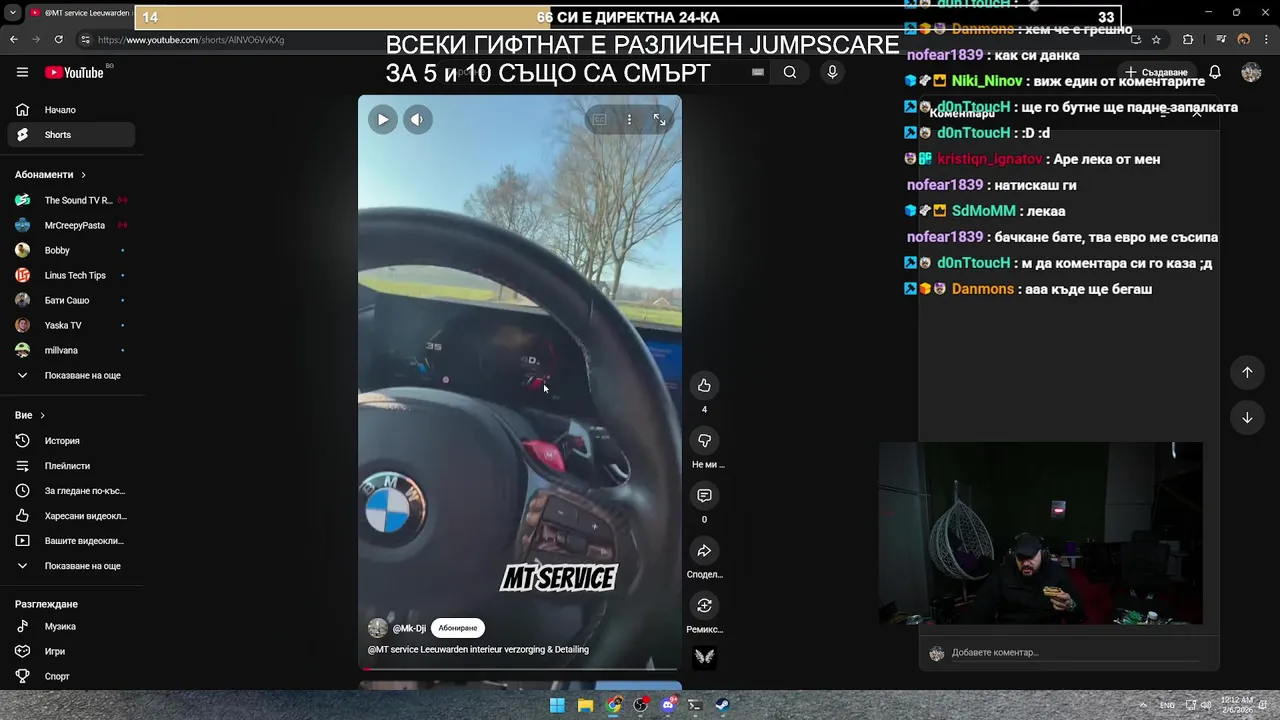1280x720 pixels.
Task: Open Харесани видеоклипове list
Action: pyautogui.click(x=72, y=516)
